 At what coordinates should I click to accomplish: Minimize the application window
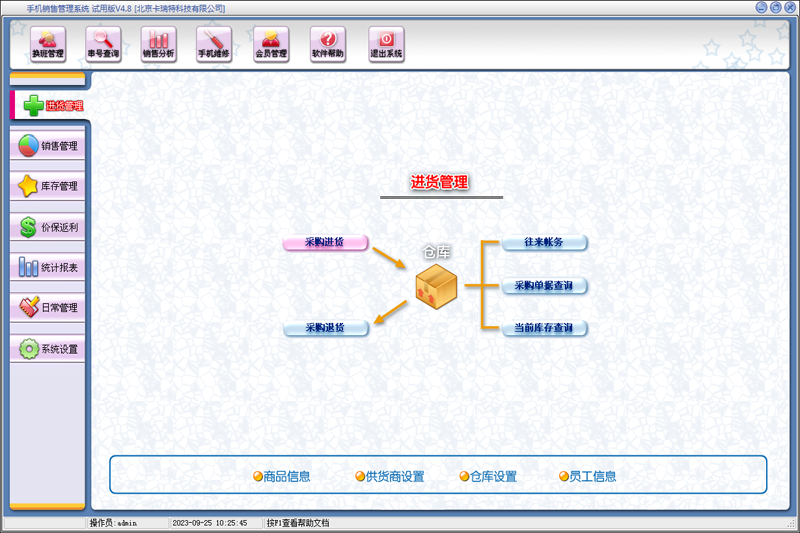(x=761, y=7)
